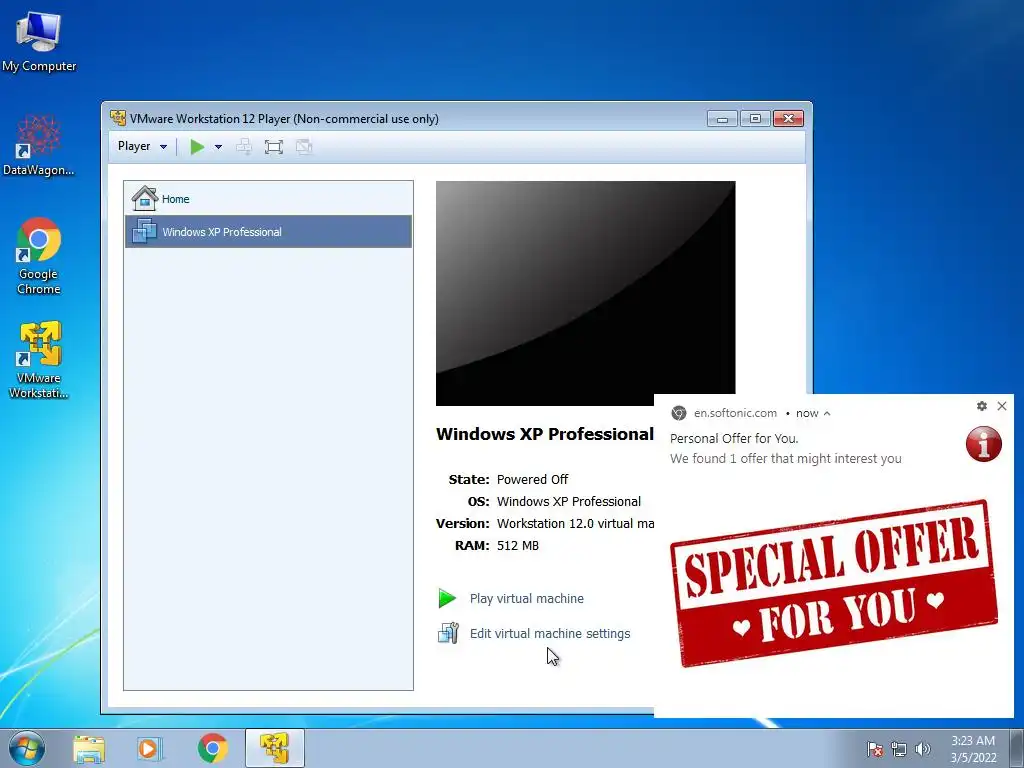Image resolution: width=1024 pixels, height=768 pixels.
Task: Click the VMware icon in the title bar
Action: pyautogui.click(x=118, y=118)
